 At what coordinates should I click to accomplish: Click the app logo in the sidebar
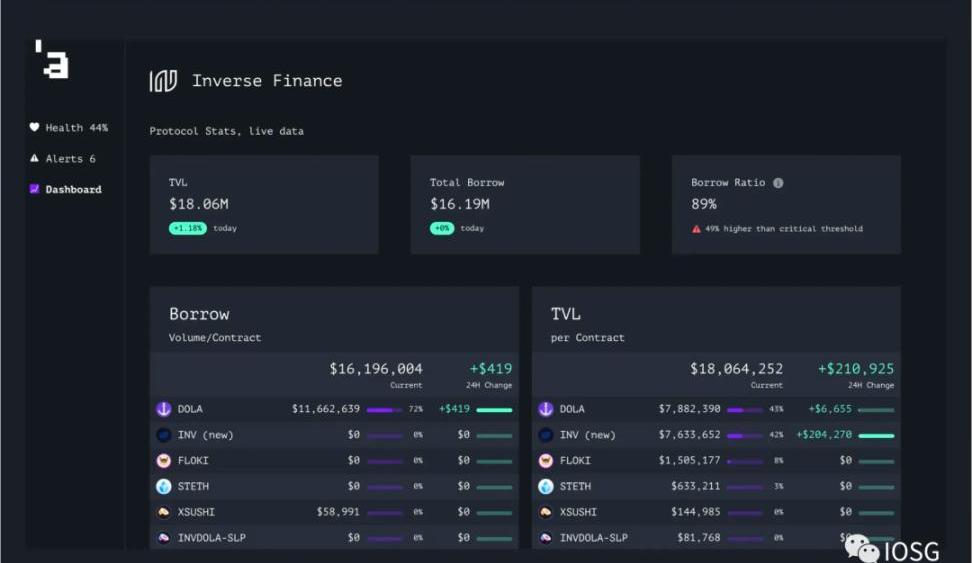click(51, 60)
